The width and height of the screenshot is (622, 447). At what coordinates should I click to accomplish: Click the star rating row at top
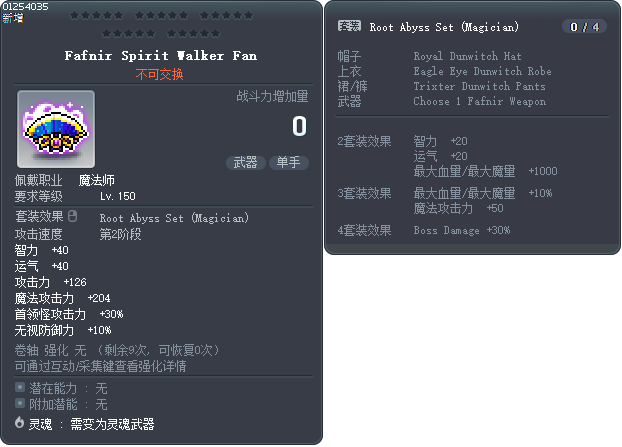[x=160, y=24]
